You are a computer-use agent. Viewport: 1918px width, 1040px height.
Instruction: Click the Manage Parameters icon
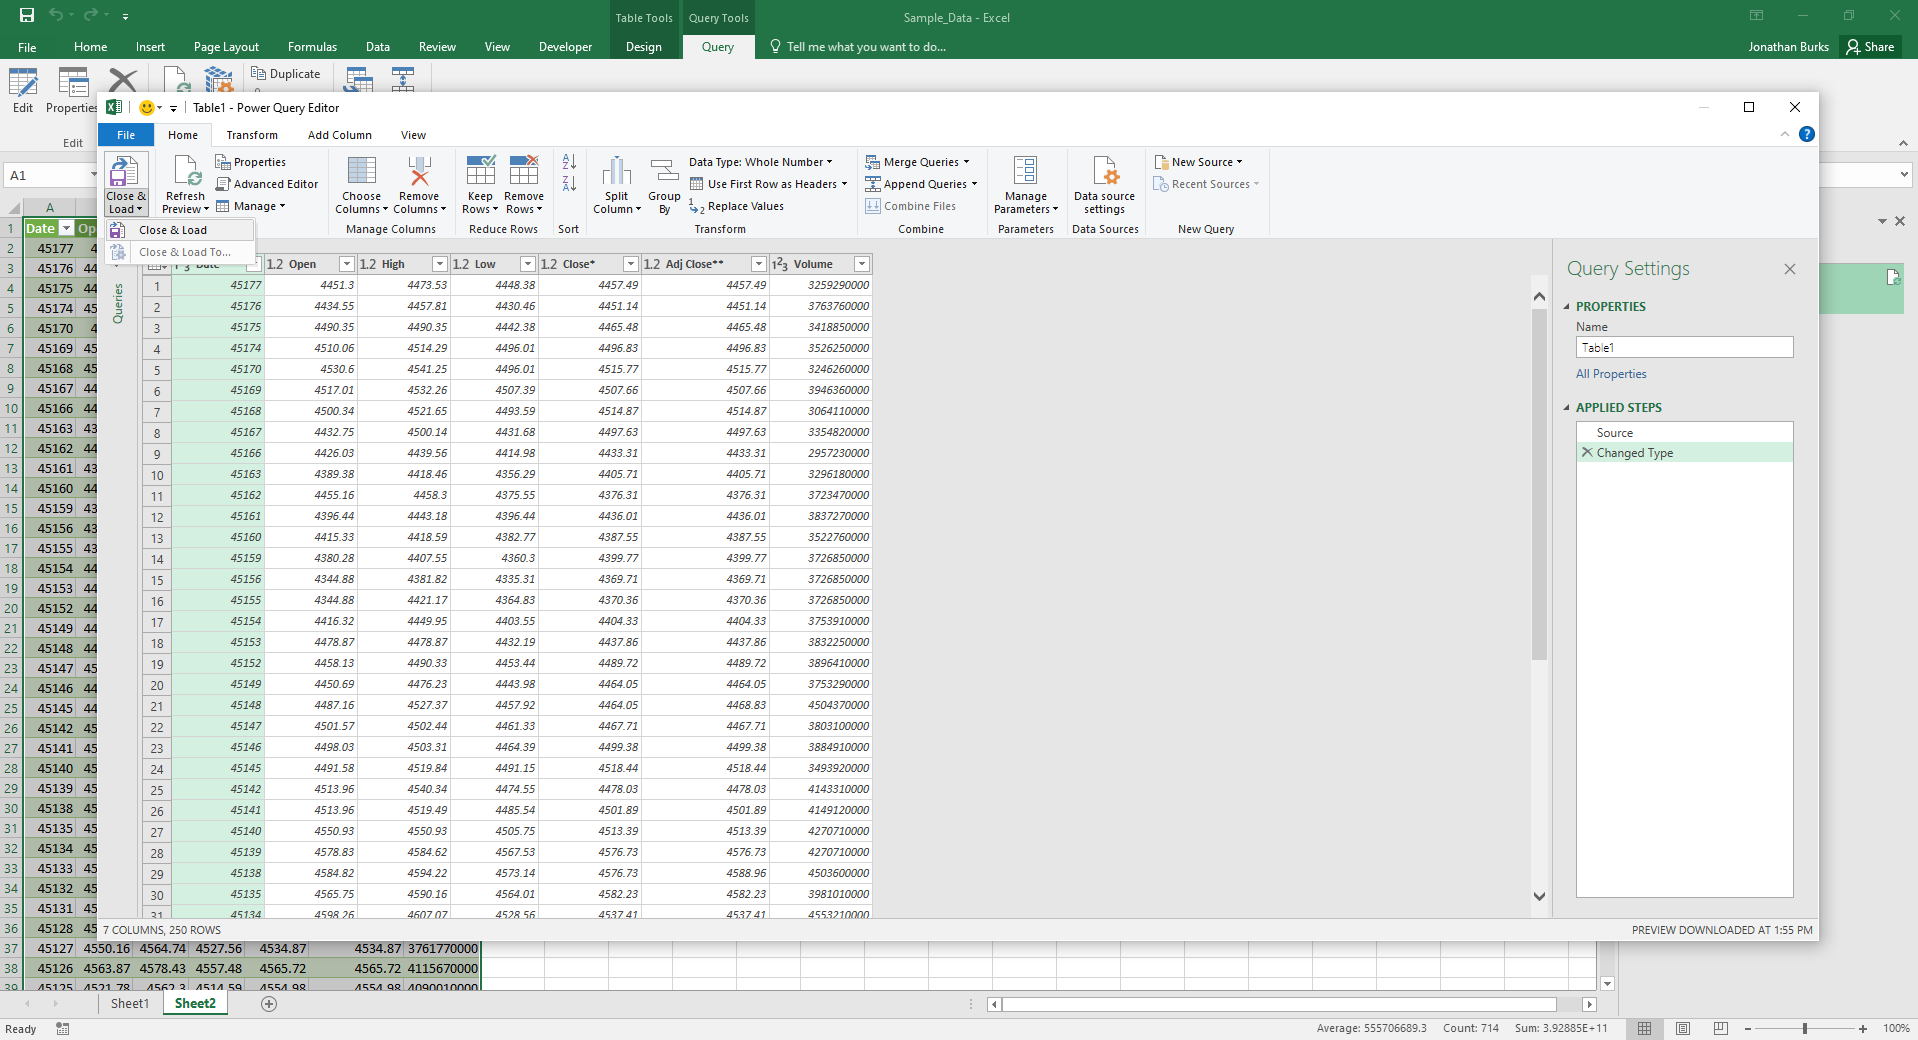1026,171
